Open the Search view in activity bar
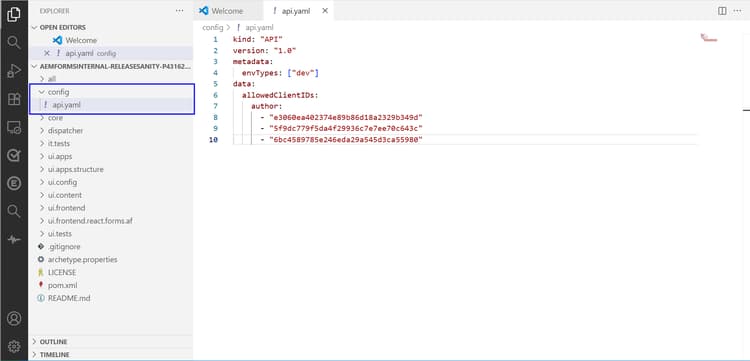 click(x=14, y=43)
